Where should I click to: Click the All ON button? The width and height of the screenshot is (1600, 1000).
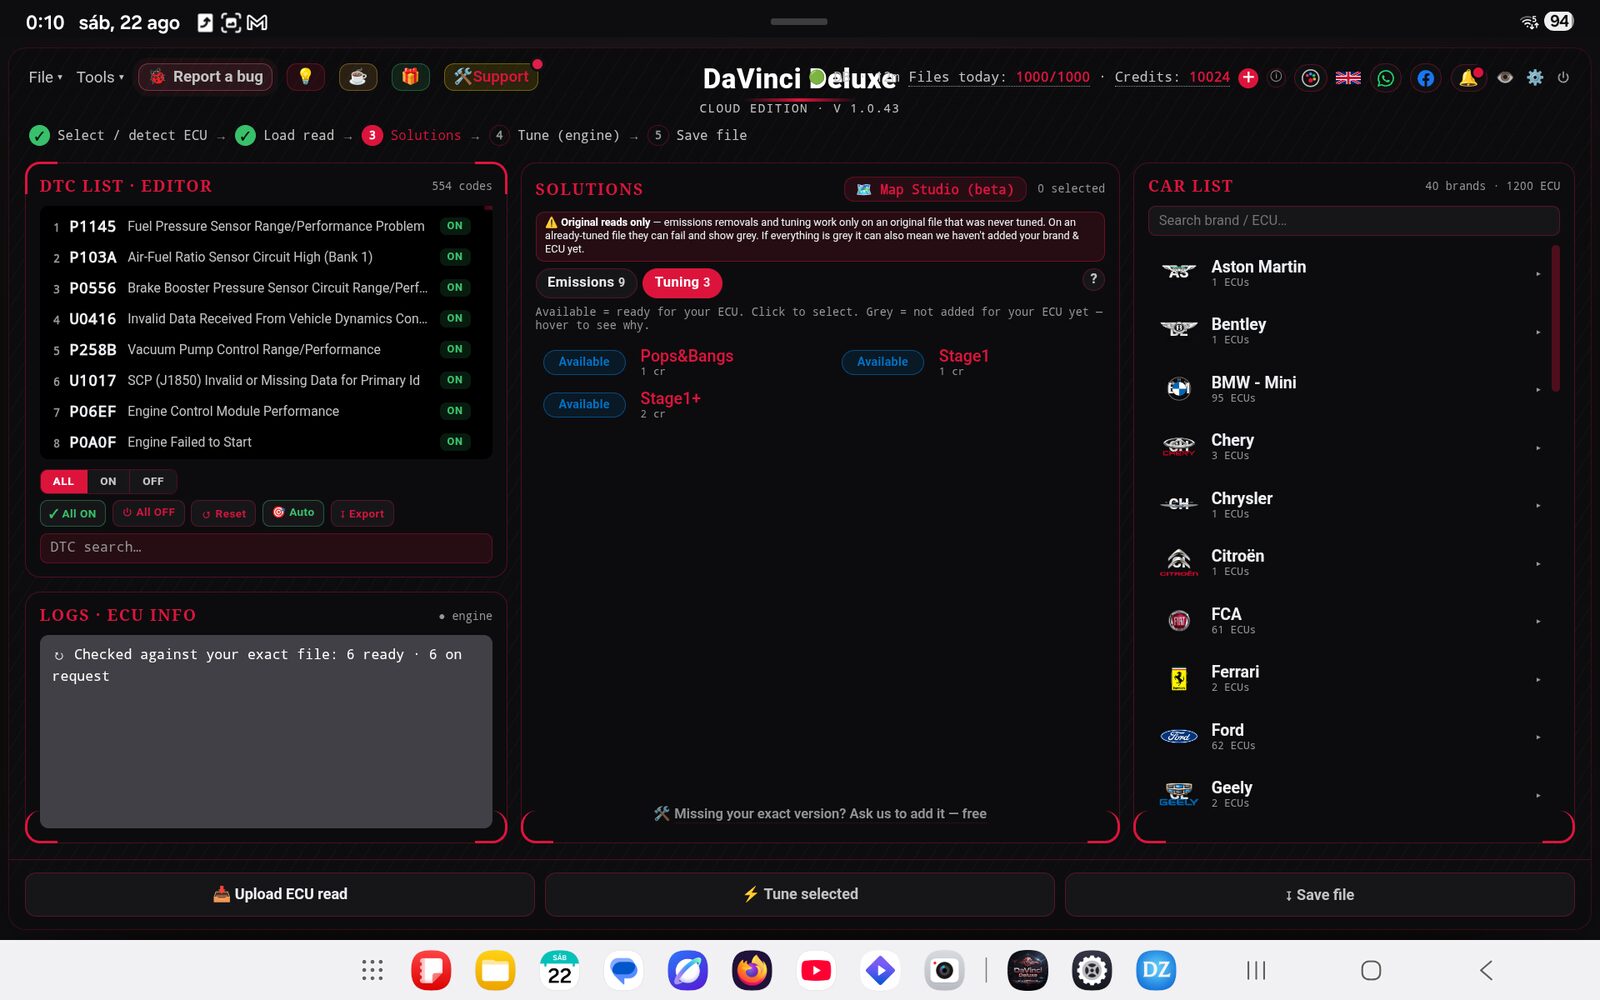click(72, 513)
